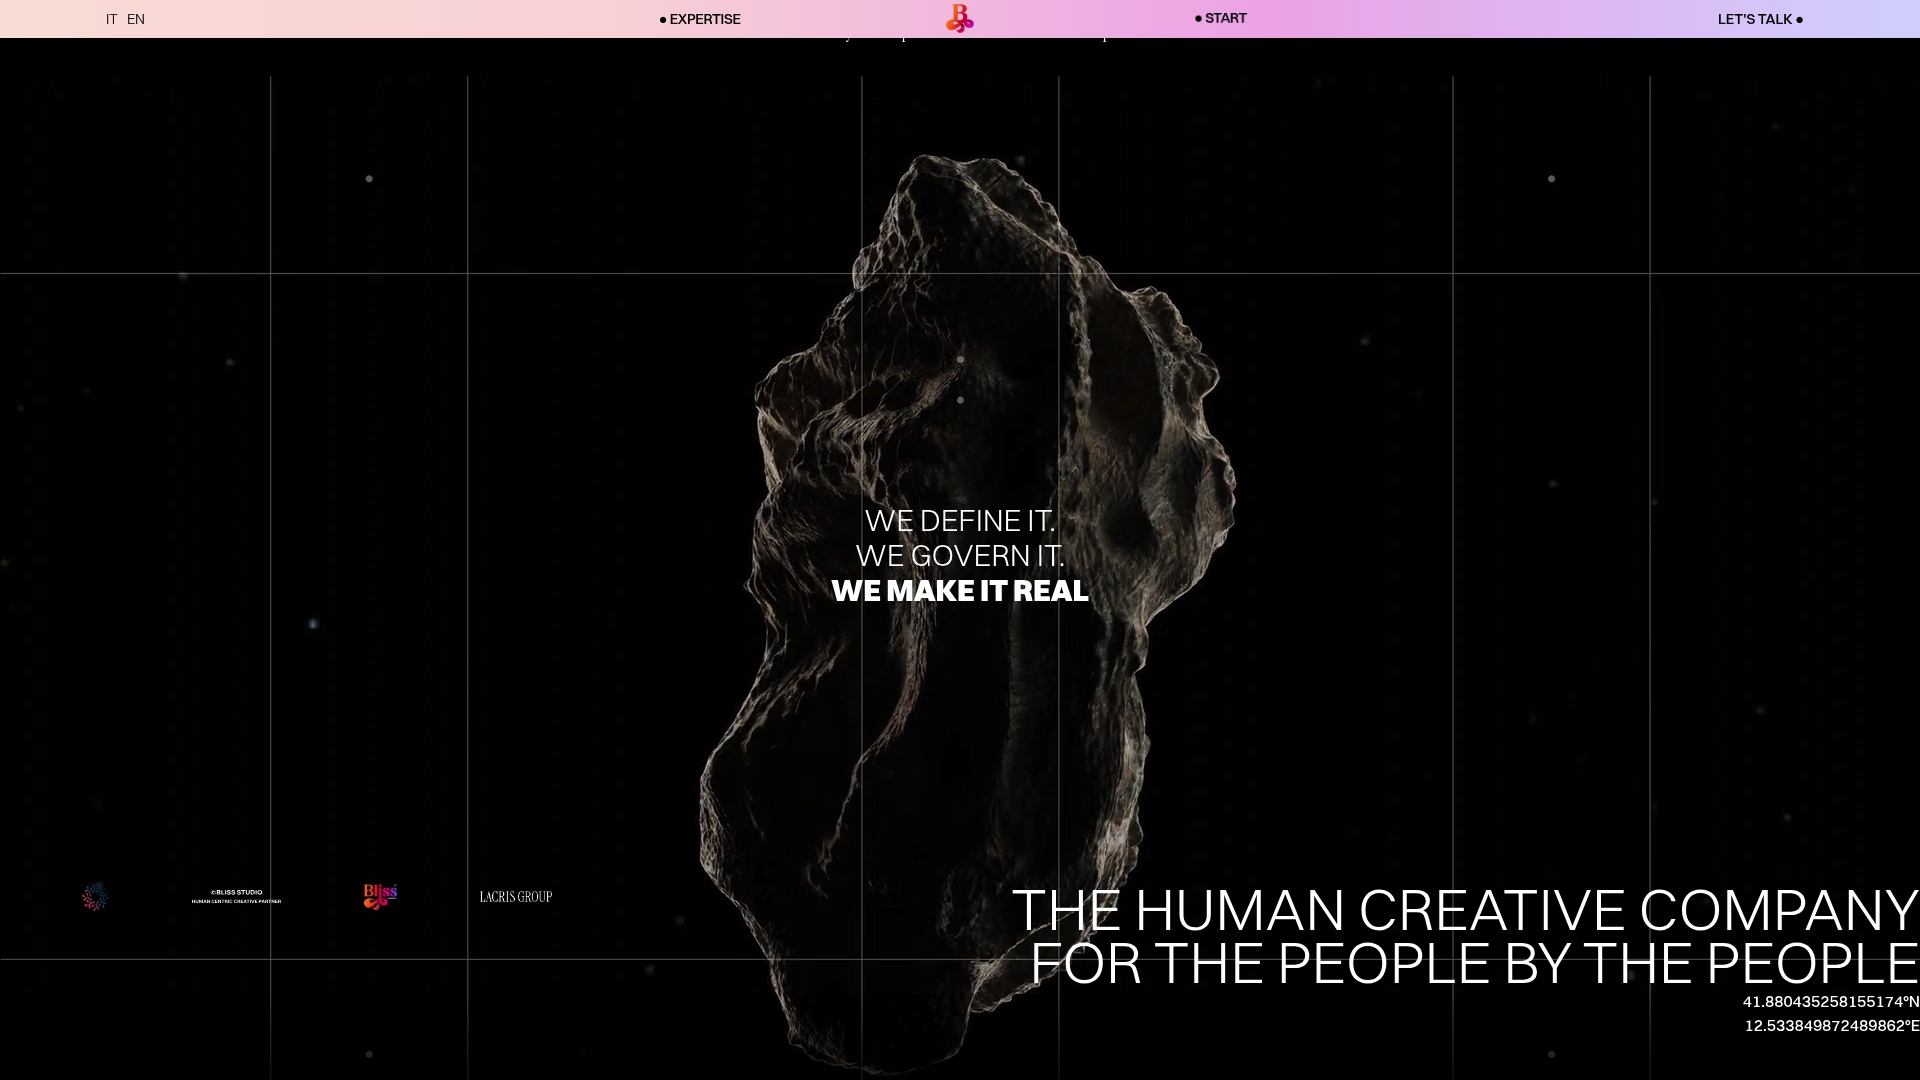
Task: Click the circular dotted swirl logo
Action: click(x=95, y=896)
